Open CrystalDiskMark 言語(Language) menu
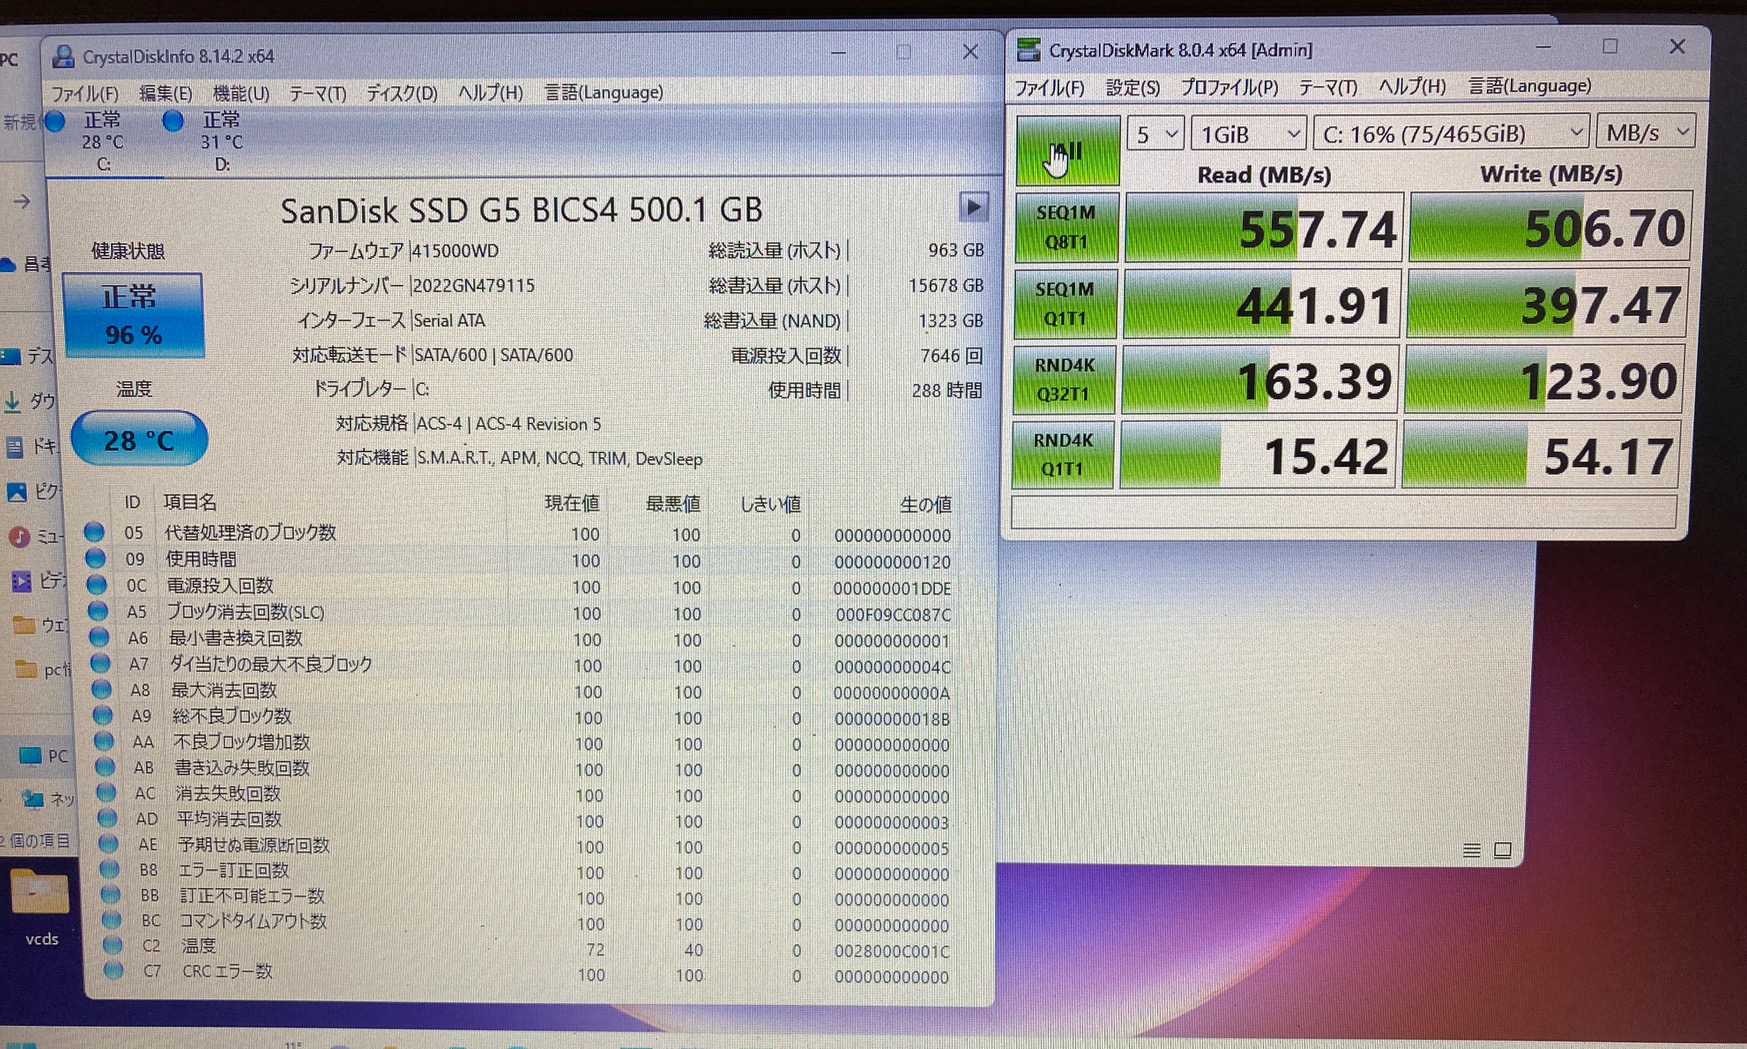 [1529, 86]
